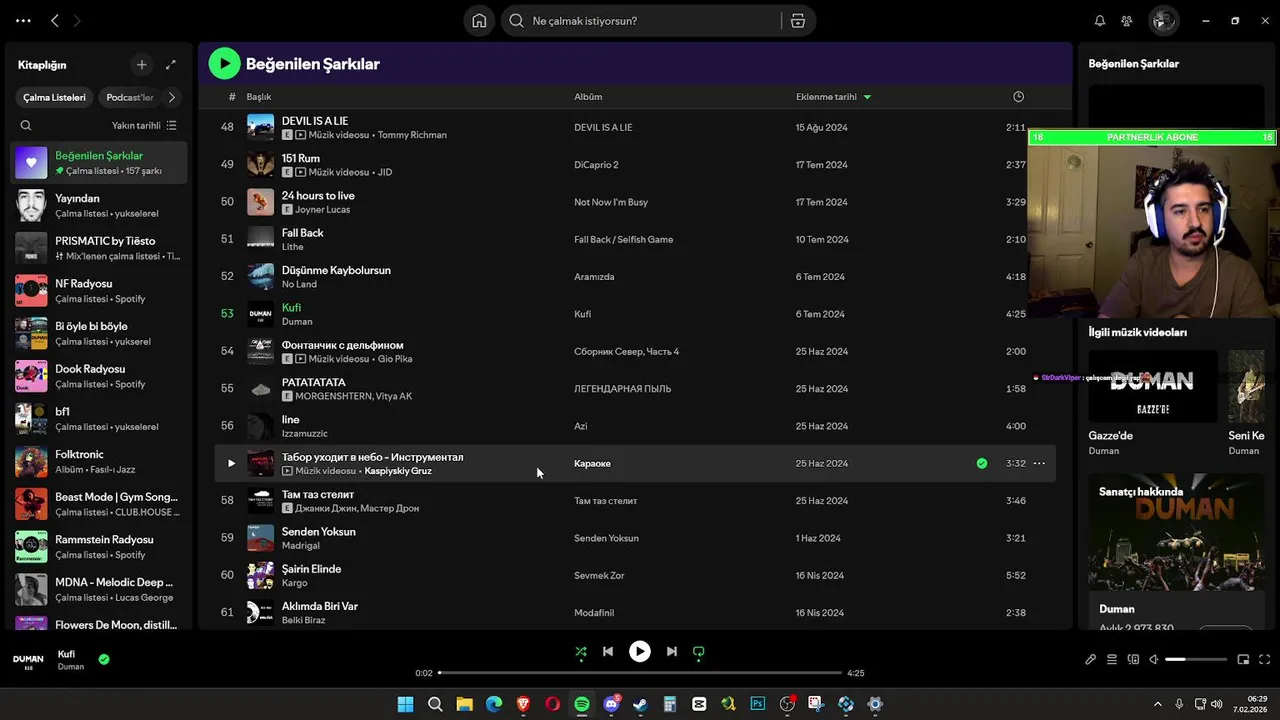Screen dimensions: 1280x720
Task: Open Folktronic album in library
Action: (x=99, y=462)
